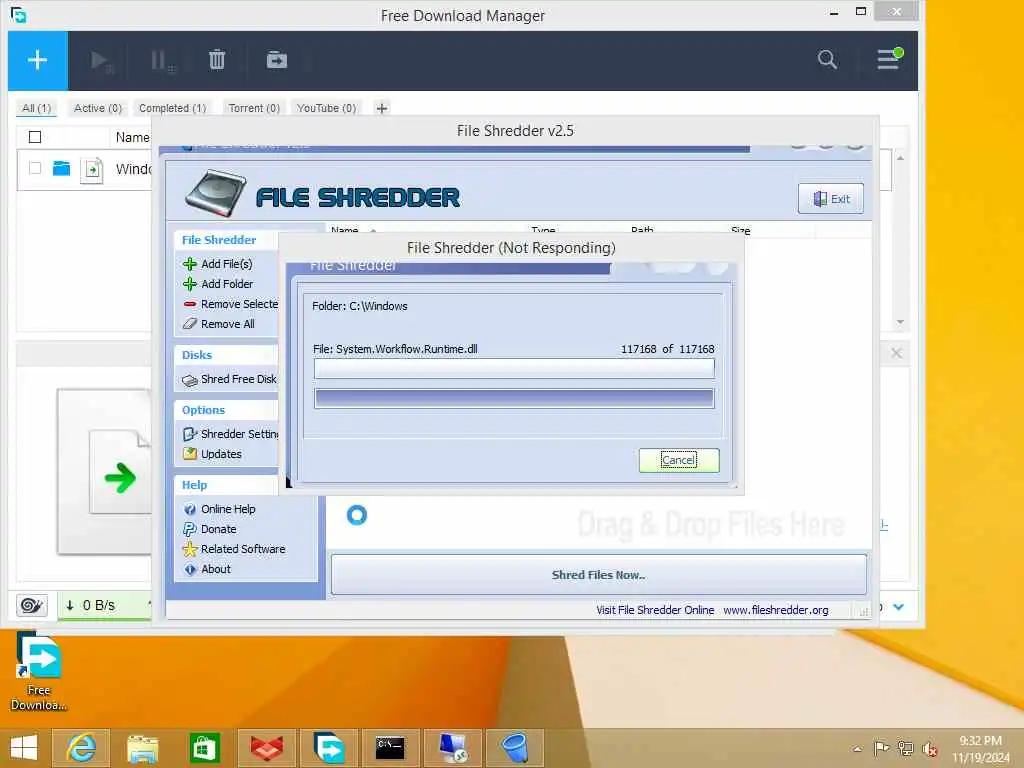Click the Shredder Settings icon

190,434
